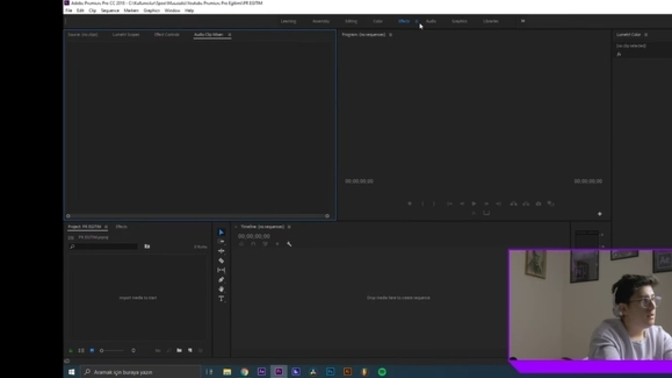672x378 pixels.
Task: Open the Lumetri Scopes tab
Action: tap(126, 35)
